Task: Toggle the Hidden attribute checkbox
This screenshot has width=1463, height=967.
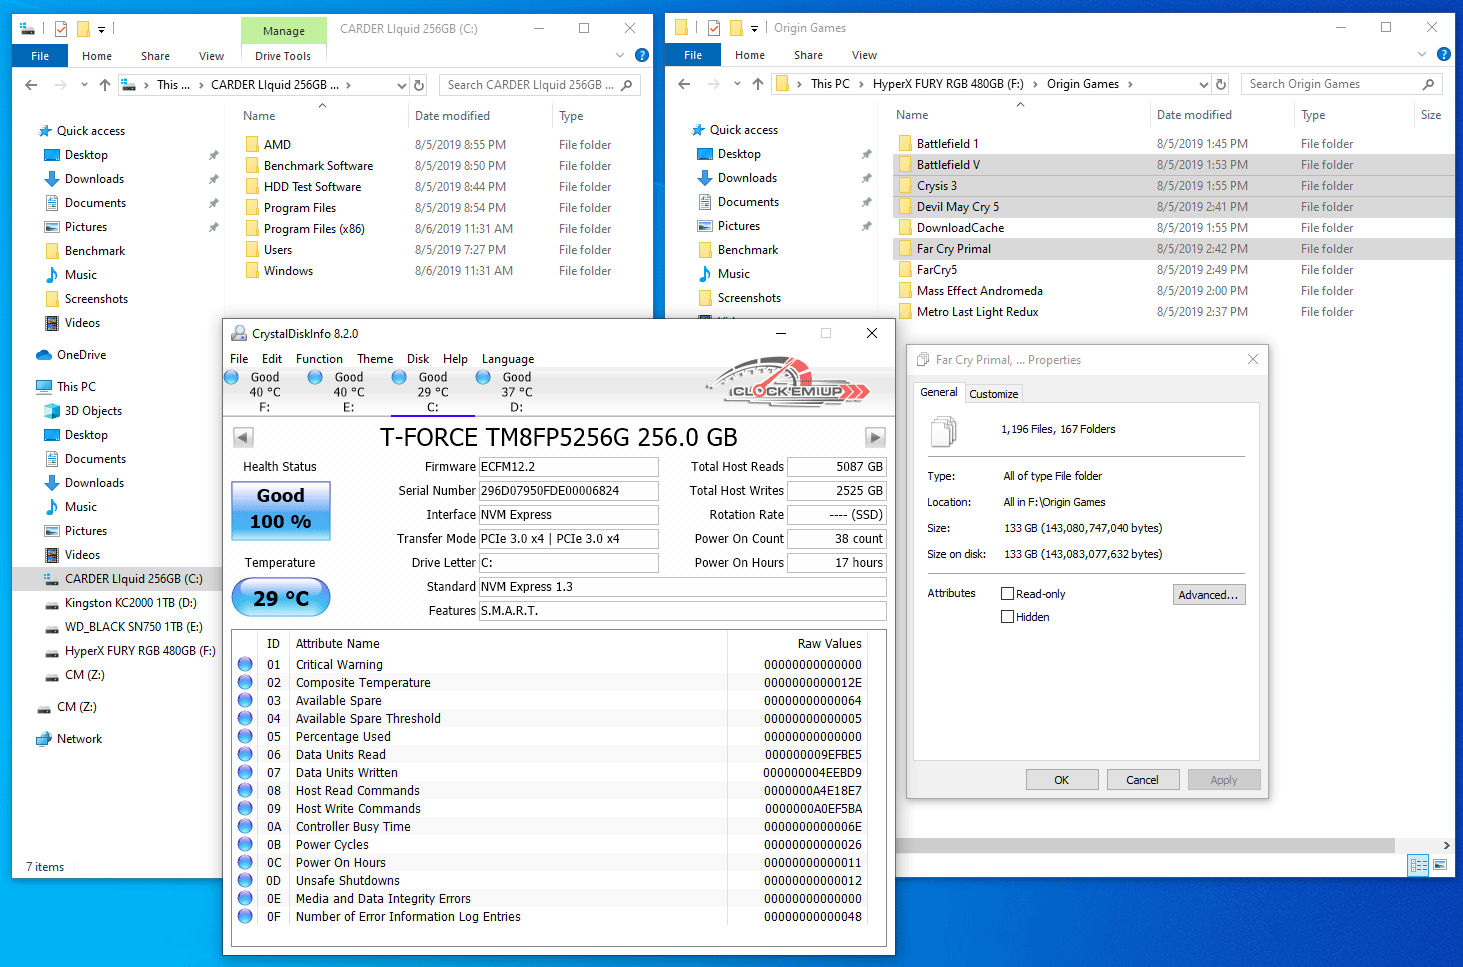Action: [1008, 617]
